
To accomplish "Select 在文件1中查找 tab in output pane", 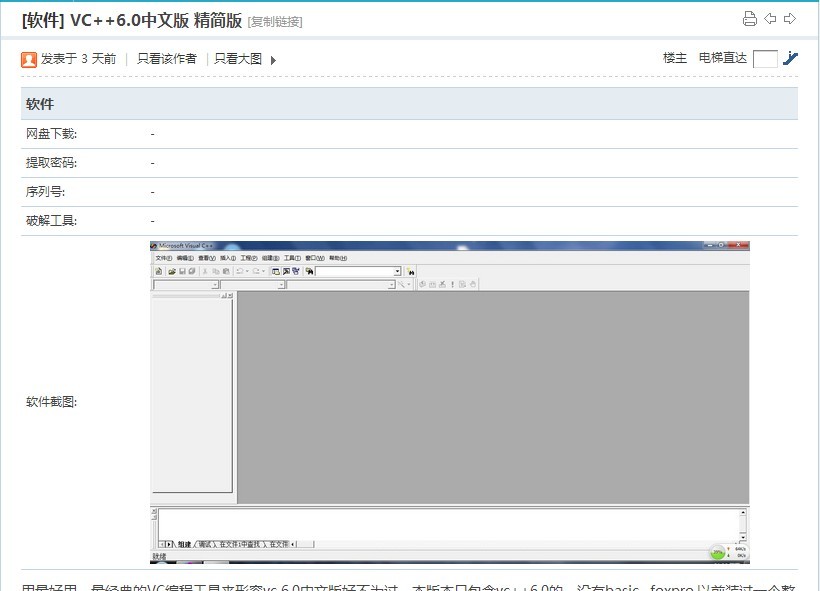I will coord(240,544).
